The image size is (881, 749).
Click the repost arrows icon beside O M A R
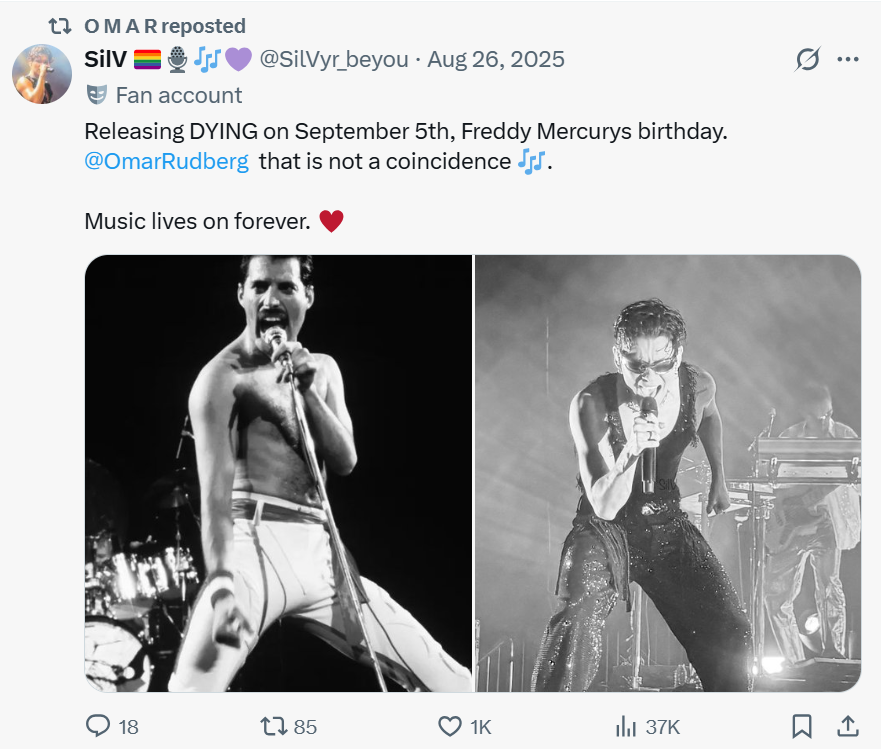[x=60, y=26]
